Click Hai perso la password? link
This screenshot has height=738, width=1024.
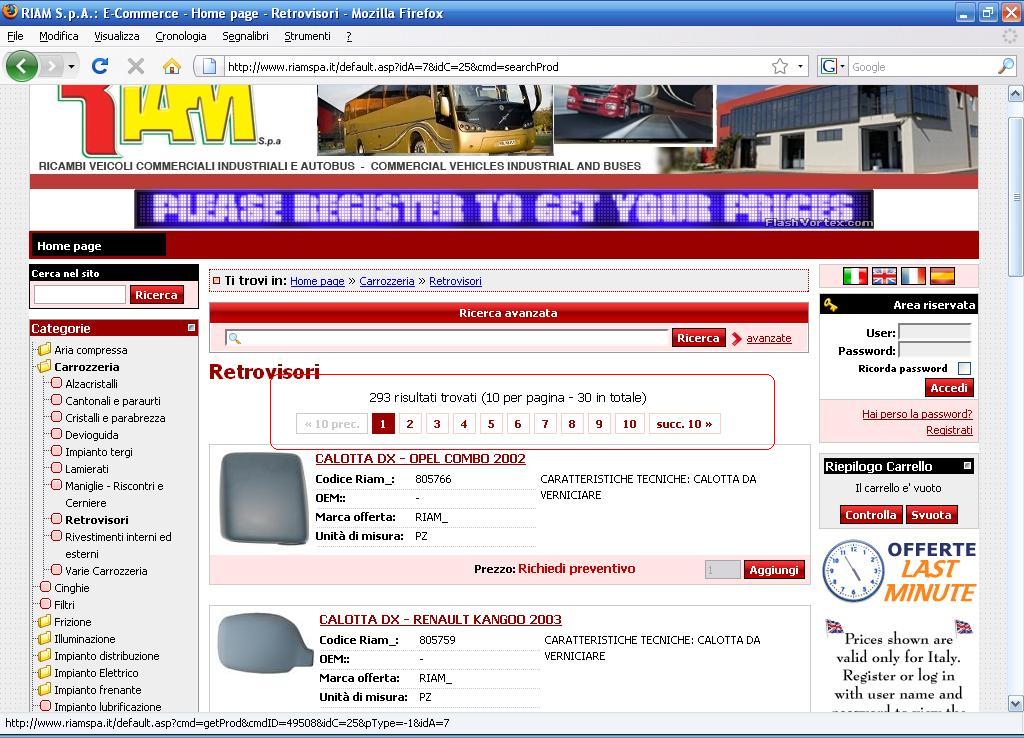click(917, 413)
